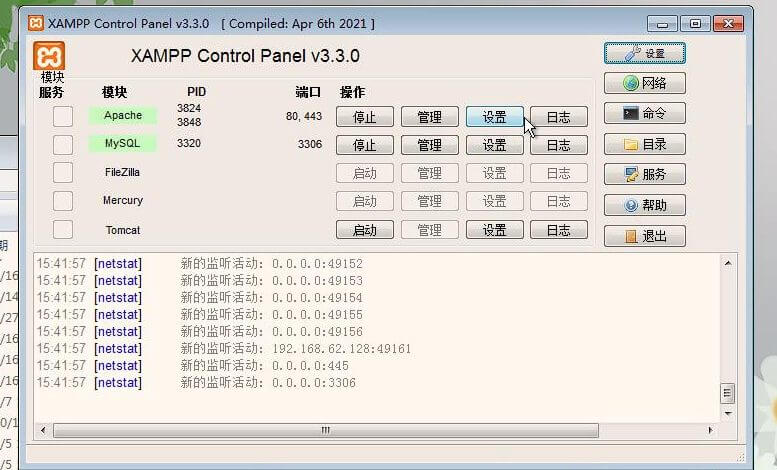The image size is (777, 470).
Task: Start Mercury with its 启动 button
Action: (x=365, y=201)
